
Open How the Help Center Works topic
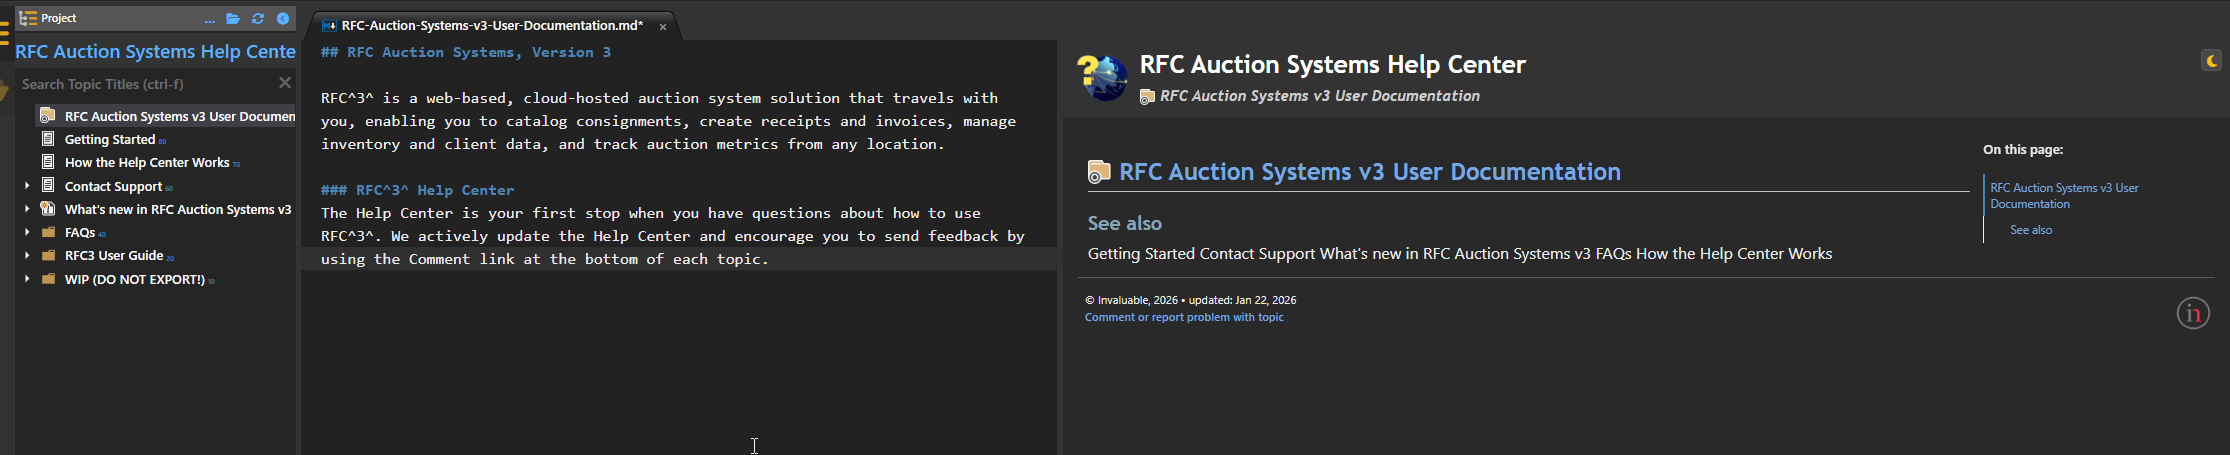[146, 163]
